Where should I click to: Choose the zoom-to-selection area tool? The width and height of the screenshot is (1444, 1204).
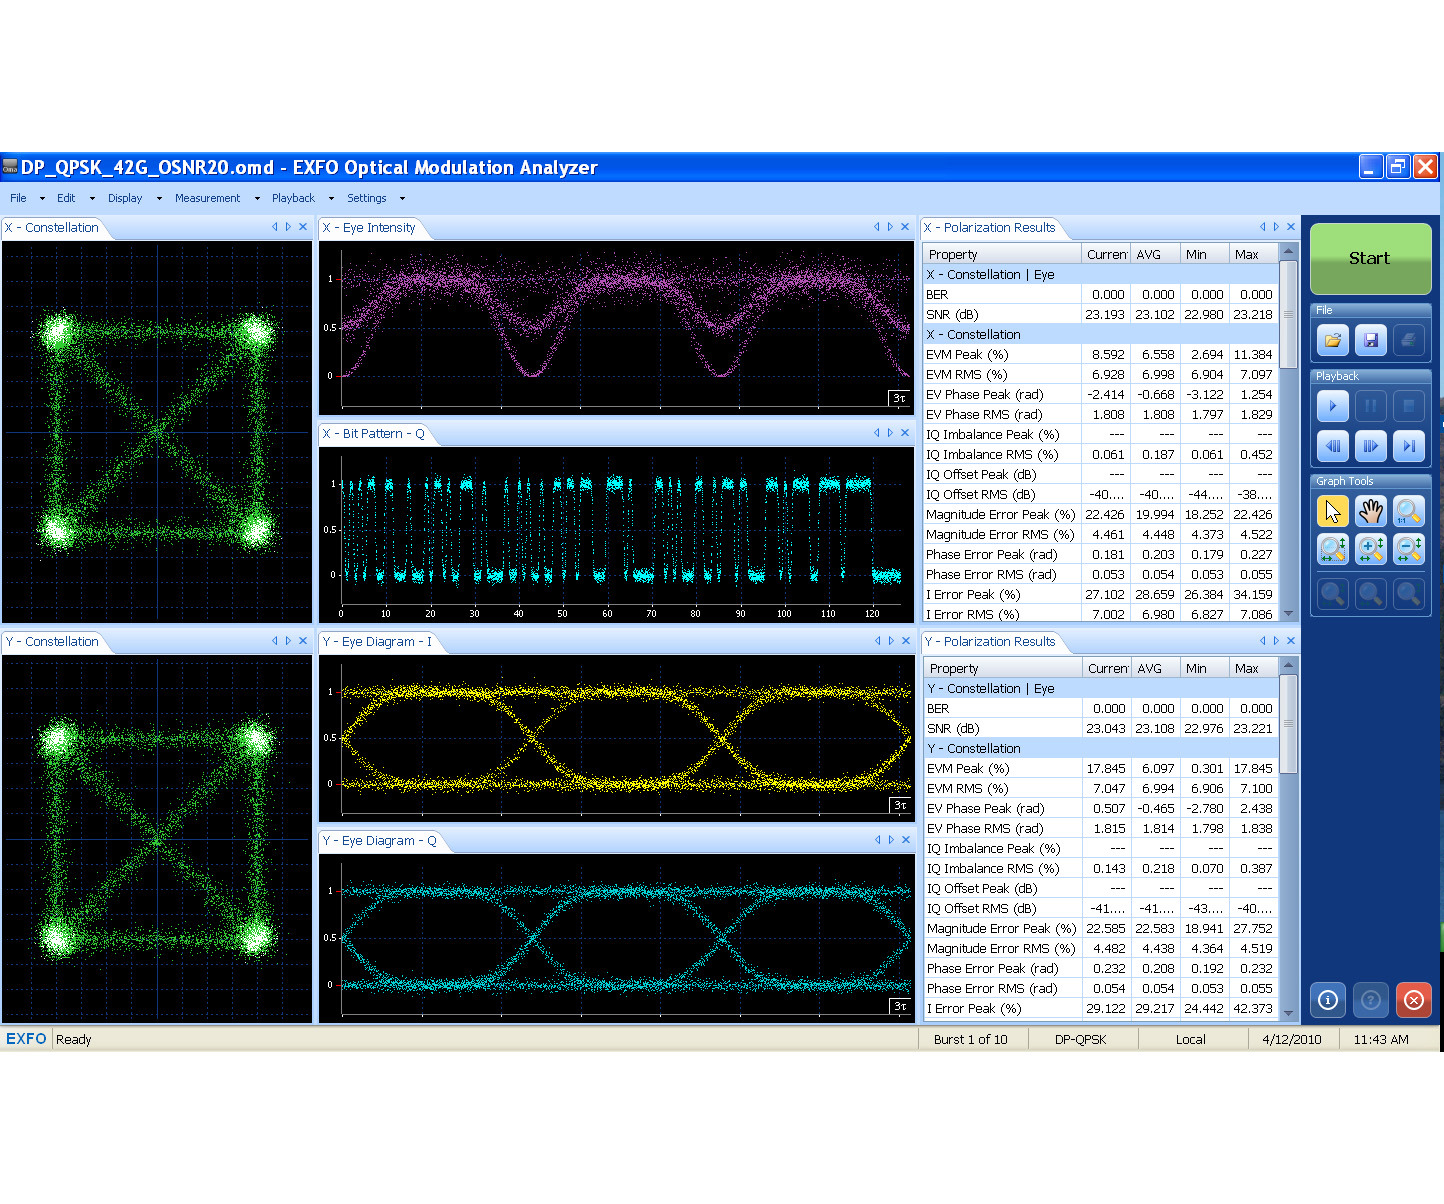[x=1332, y=549]
